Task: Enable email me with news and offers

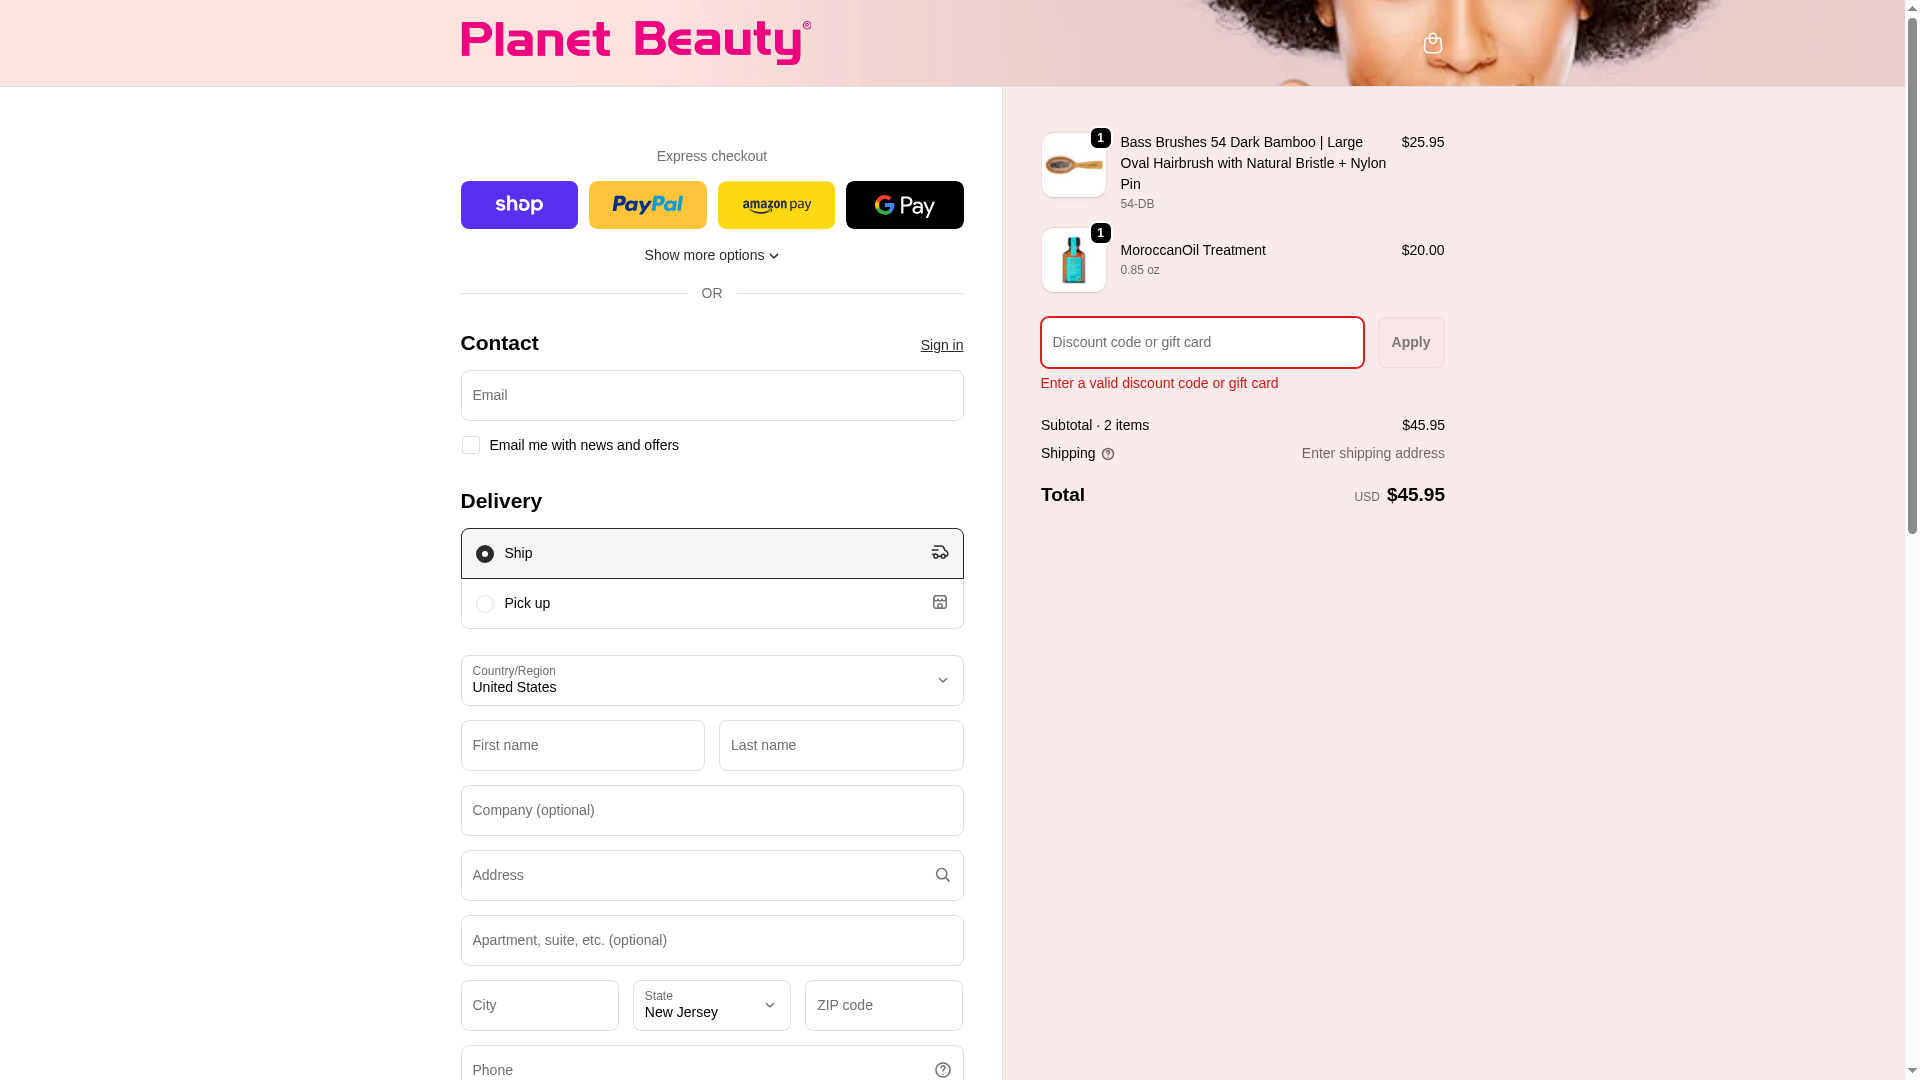Action: (471, 445)
